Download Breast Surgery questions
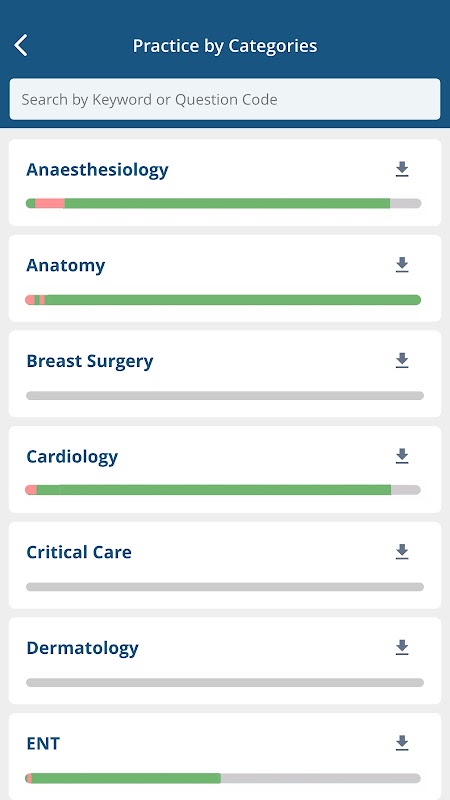Image resolution: width=450 pixels, height=800 pixels. pyautogui.click(x=402, y=360)
